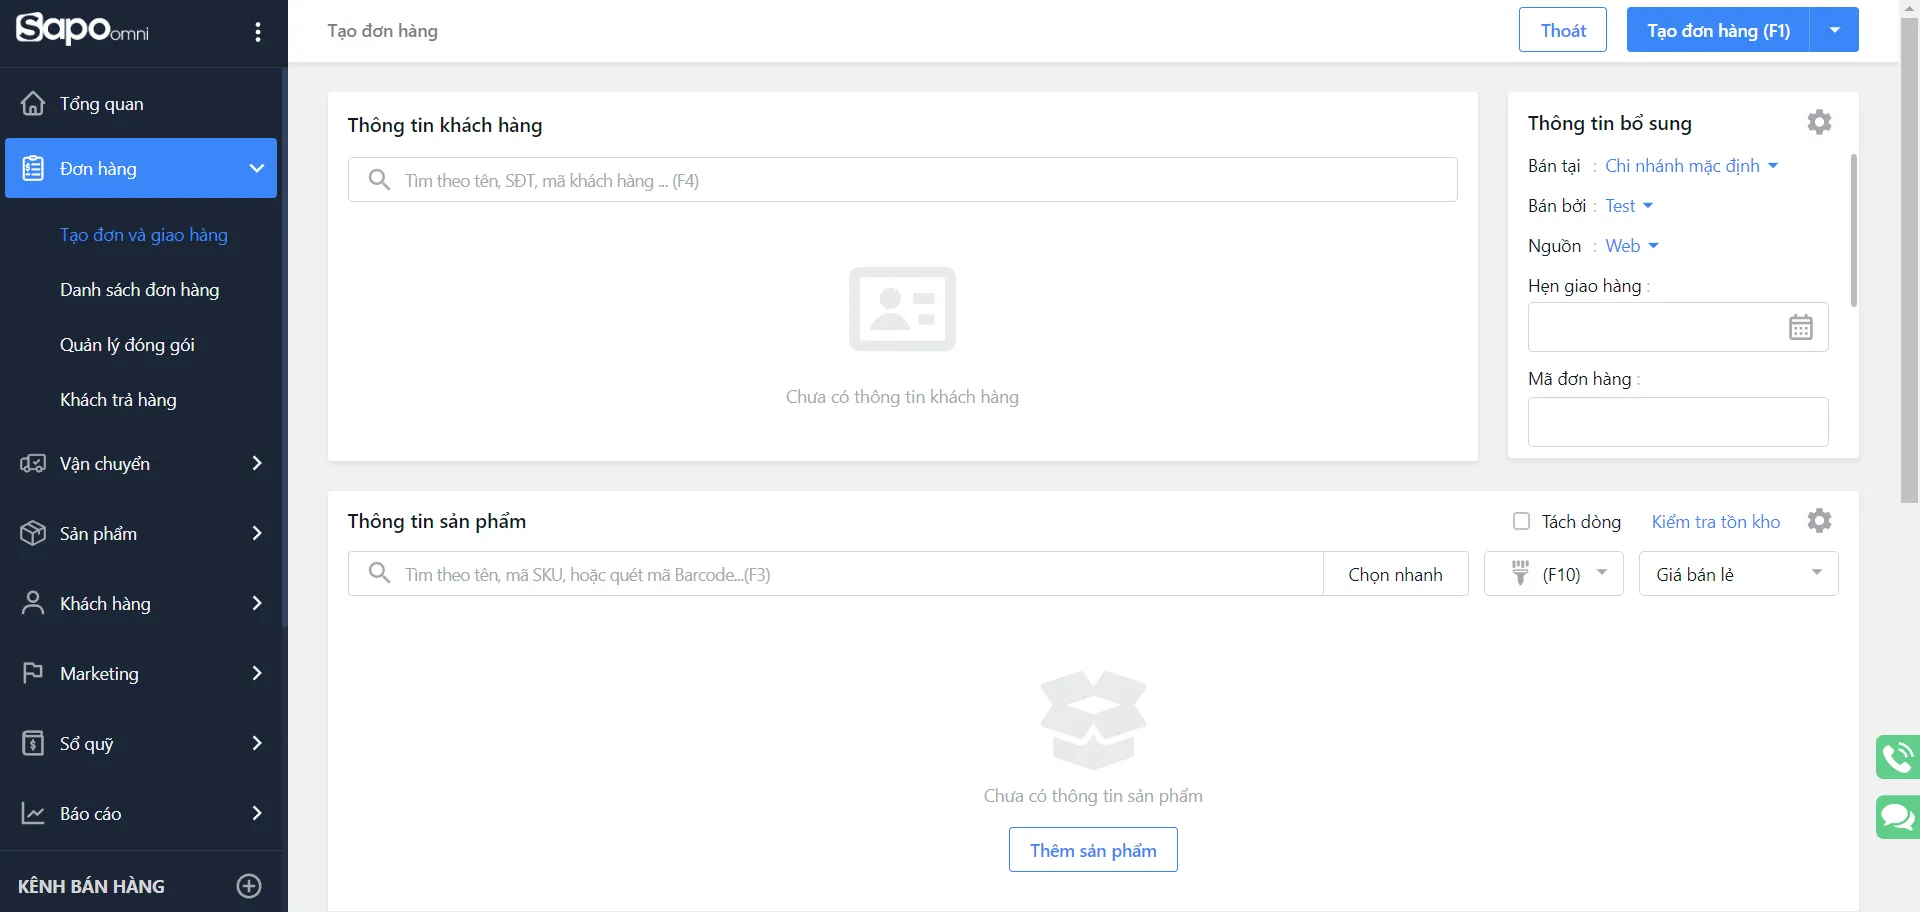Click the Sản phẩm box icon
The image size is (1920, 912).
click(33, 533)
